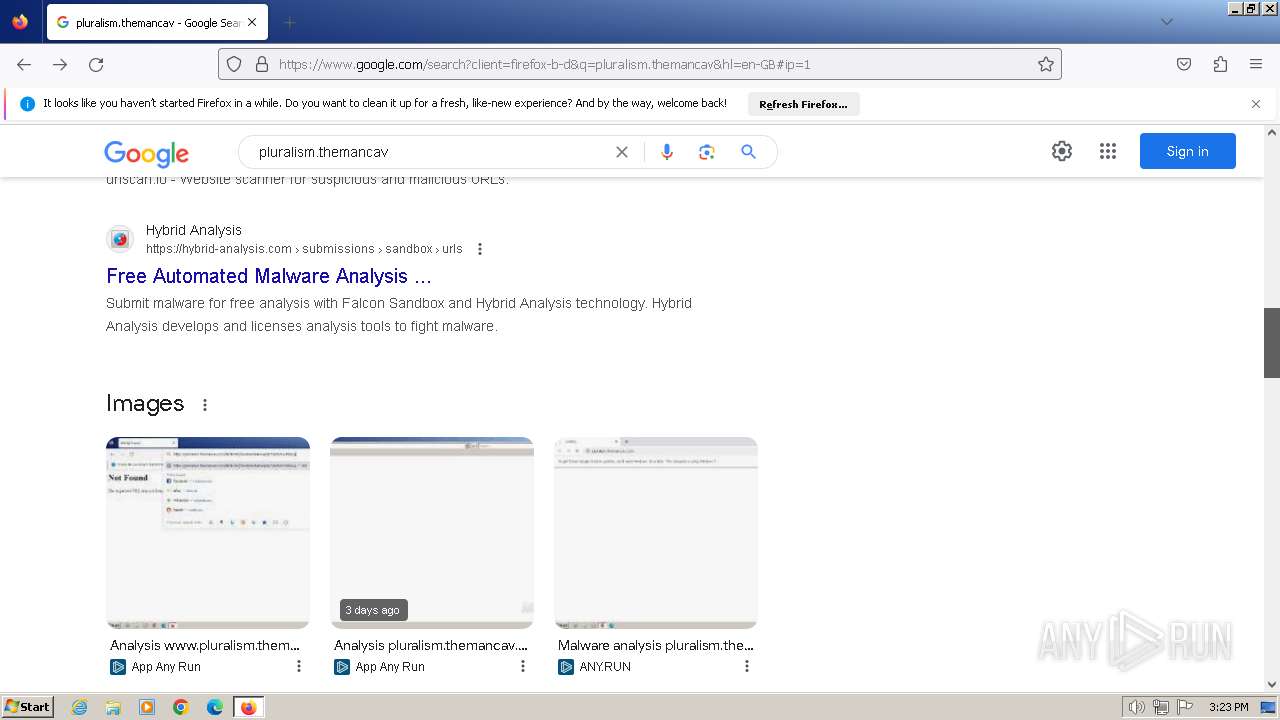Open the network icon in system tray

(x=1161, y=707)
